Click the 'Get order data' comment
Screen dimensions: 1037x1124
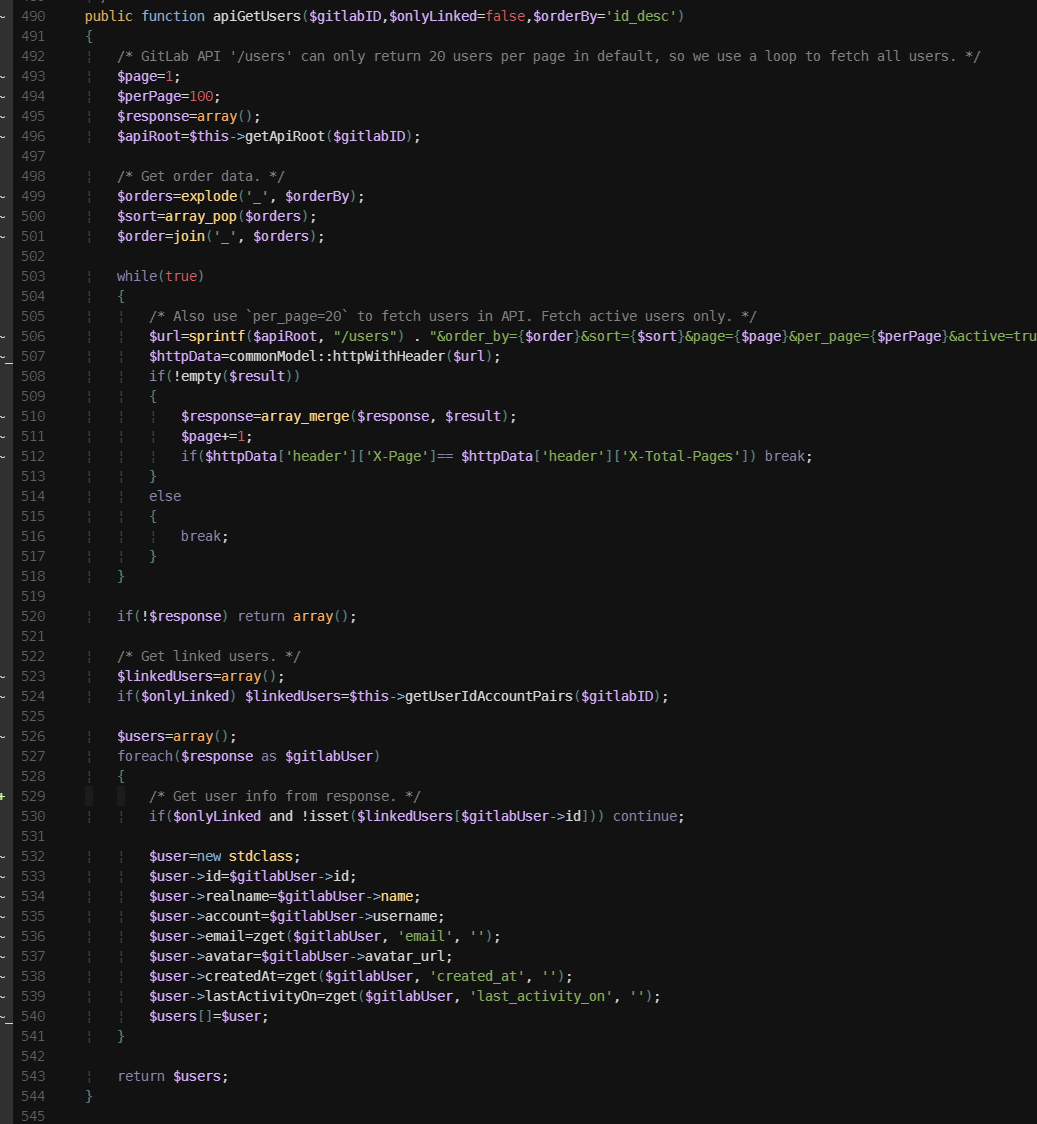pyautogui.click(x=201, y=176)
